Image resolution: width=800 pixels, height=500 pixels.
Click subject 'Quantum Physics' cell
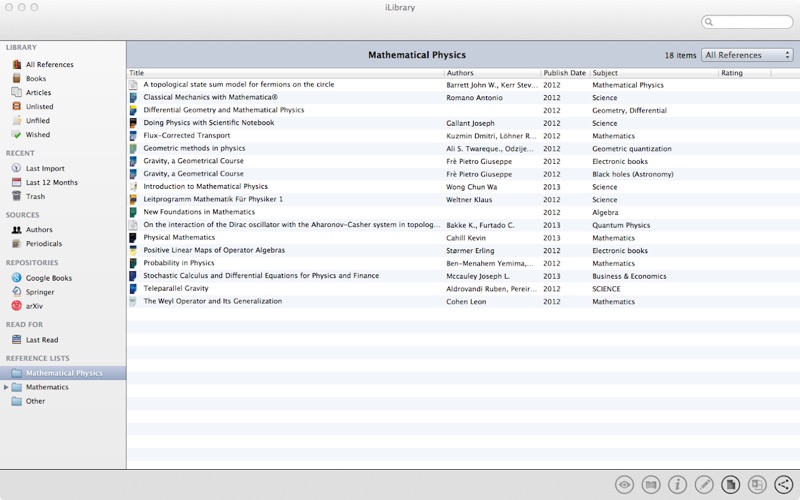tap(621, 226)
